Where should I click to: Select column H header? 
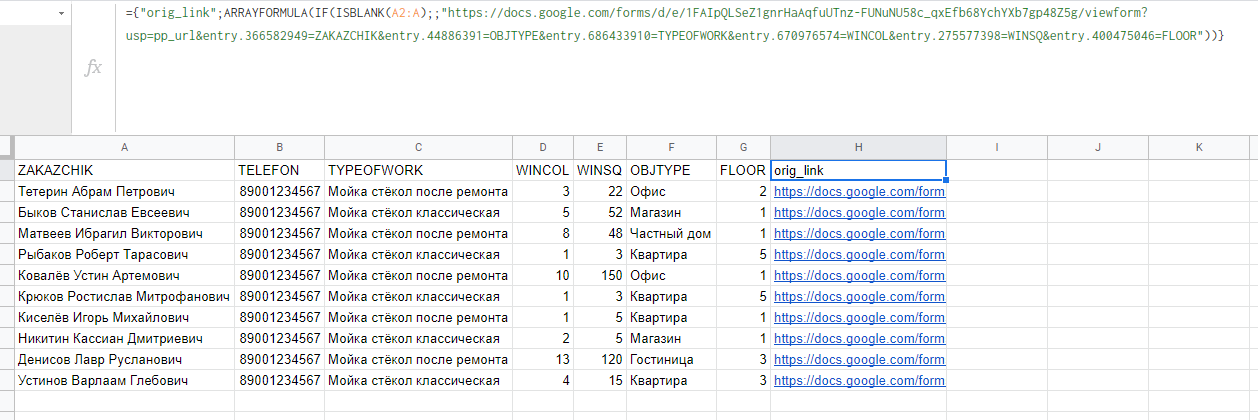(x=858, y=147)
